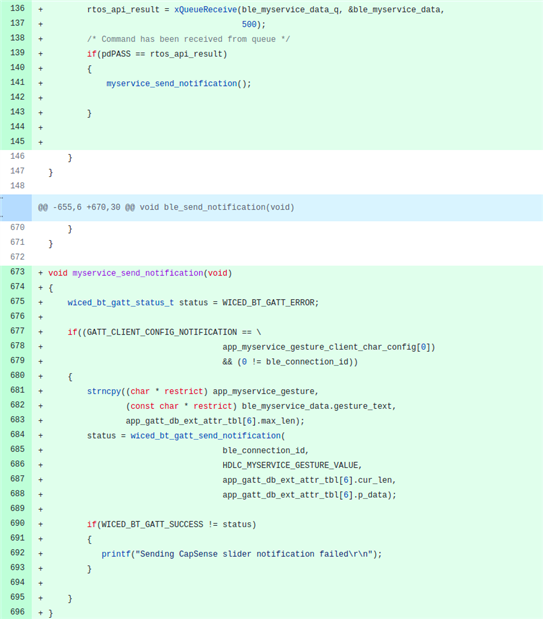This screenshot has height=619, width=543.
Task: Click the plus marker on line 692
Action: [40, 554]
